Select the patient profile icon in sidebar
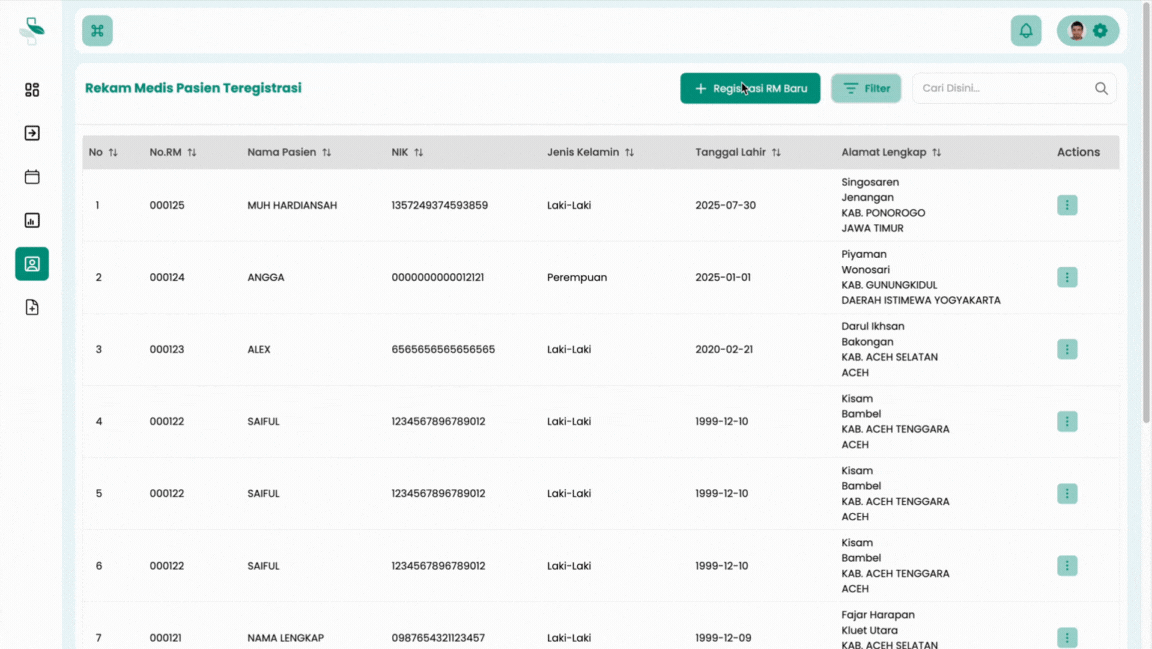 [x=32, y=264]
